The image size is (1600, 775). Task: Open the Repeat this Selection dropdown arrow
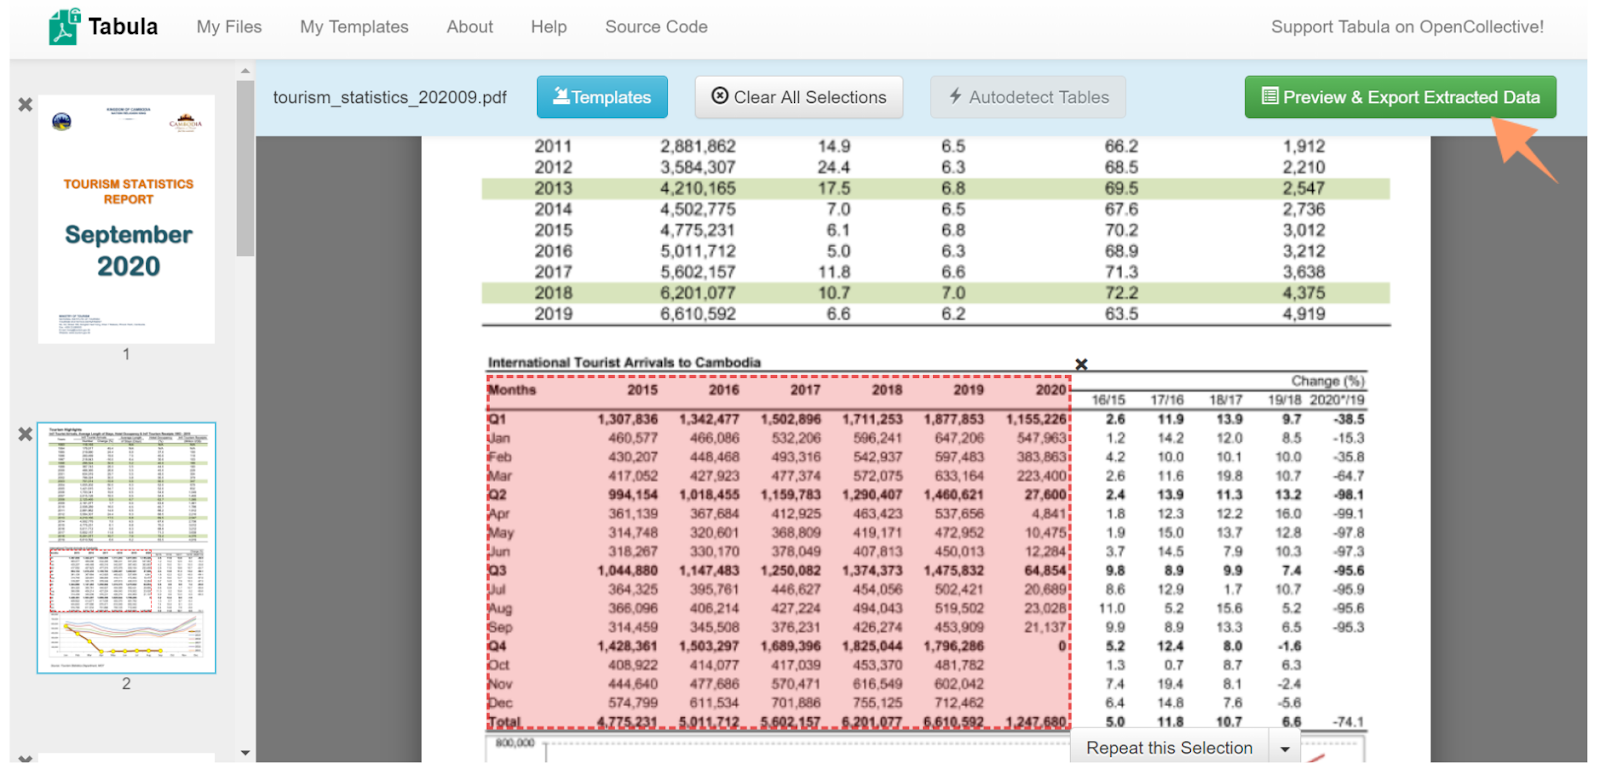[x=1285, y=748]
